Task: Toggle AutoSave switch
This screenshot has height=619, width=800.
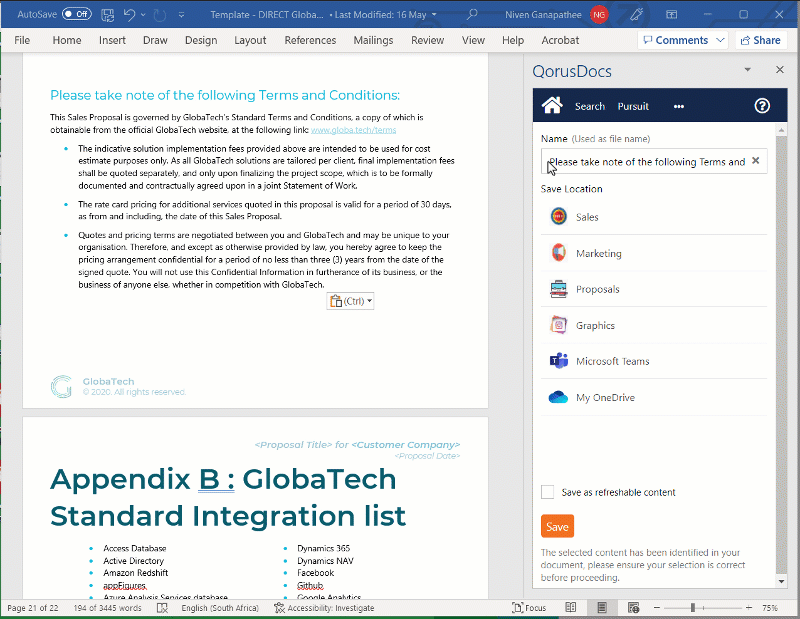Action: tap(77, 14)
